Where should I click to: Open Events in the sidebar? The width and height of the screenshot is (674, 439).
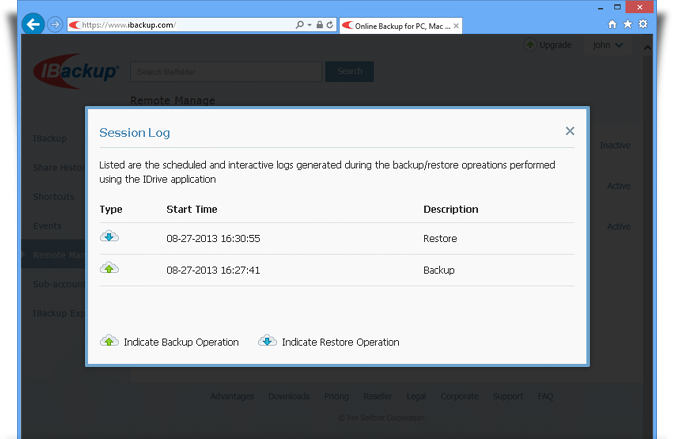(x=47, y=226)
